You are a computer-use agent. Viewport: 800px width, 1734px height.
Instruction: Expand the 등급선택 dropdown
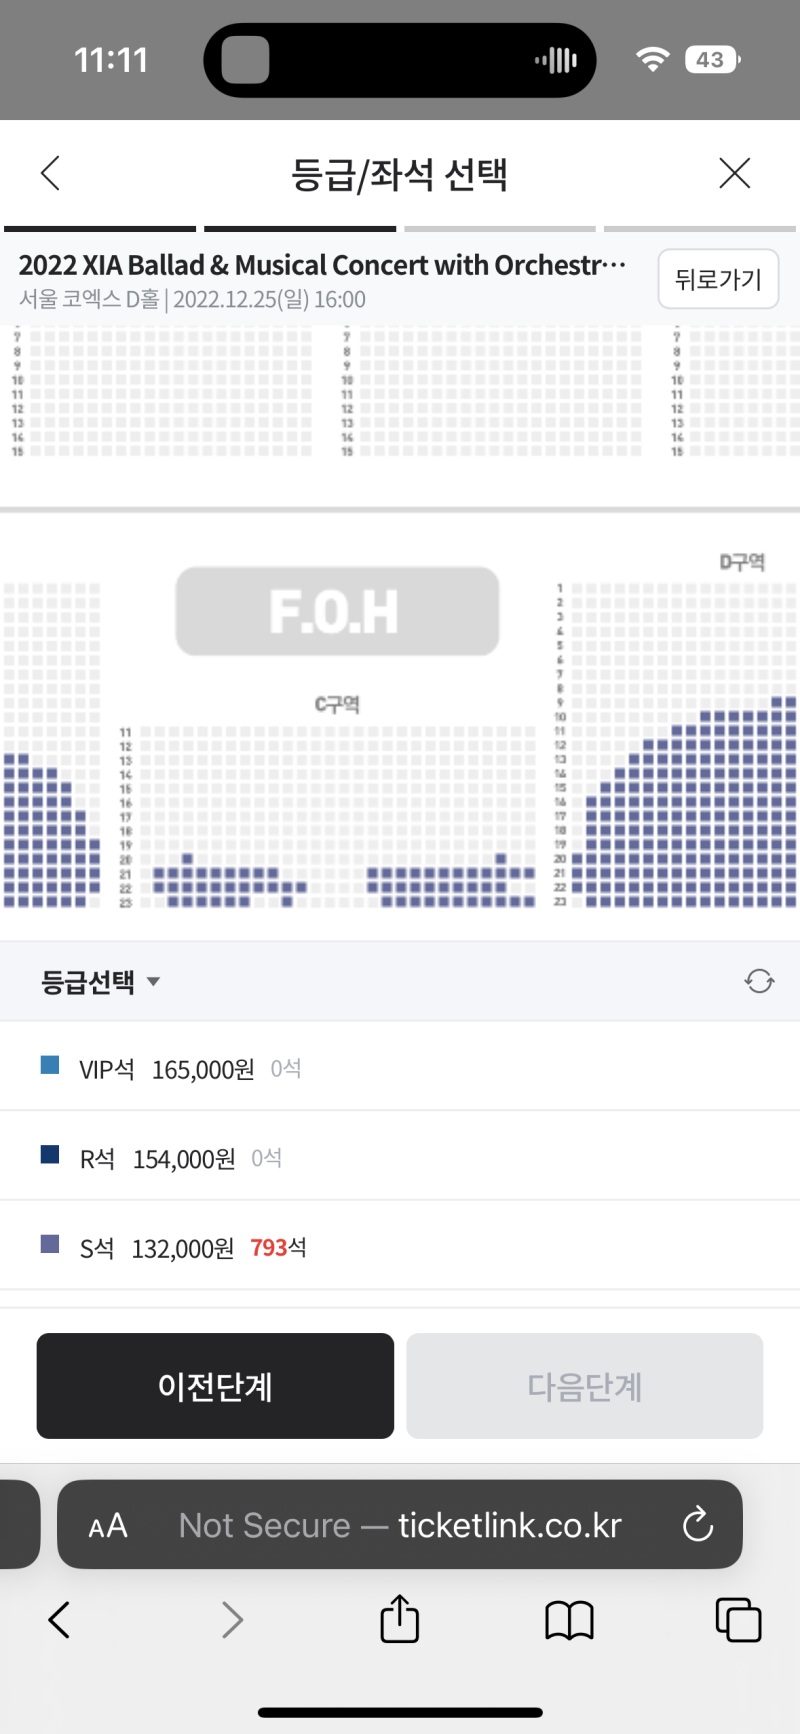[100, 982]
